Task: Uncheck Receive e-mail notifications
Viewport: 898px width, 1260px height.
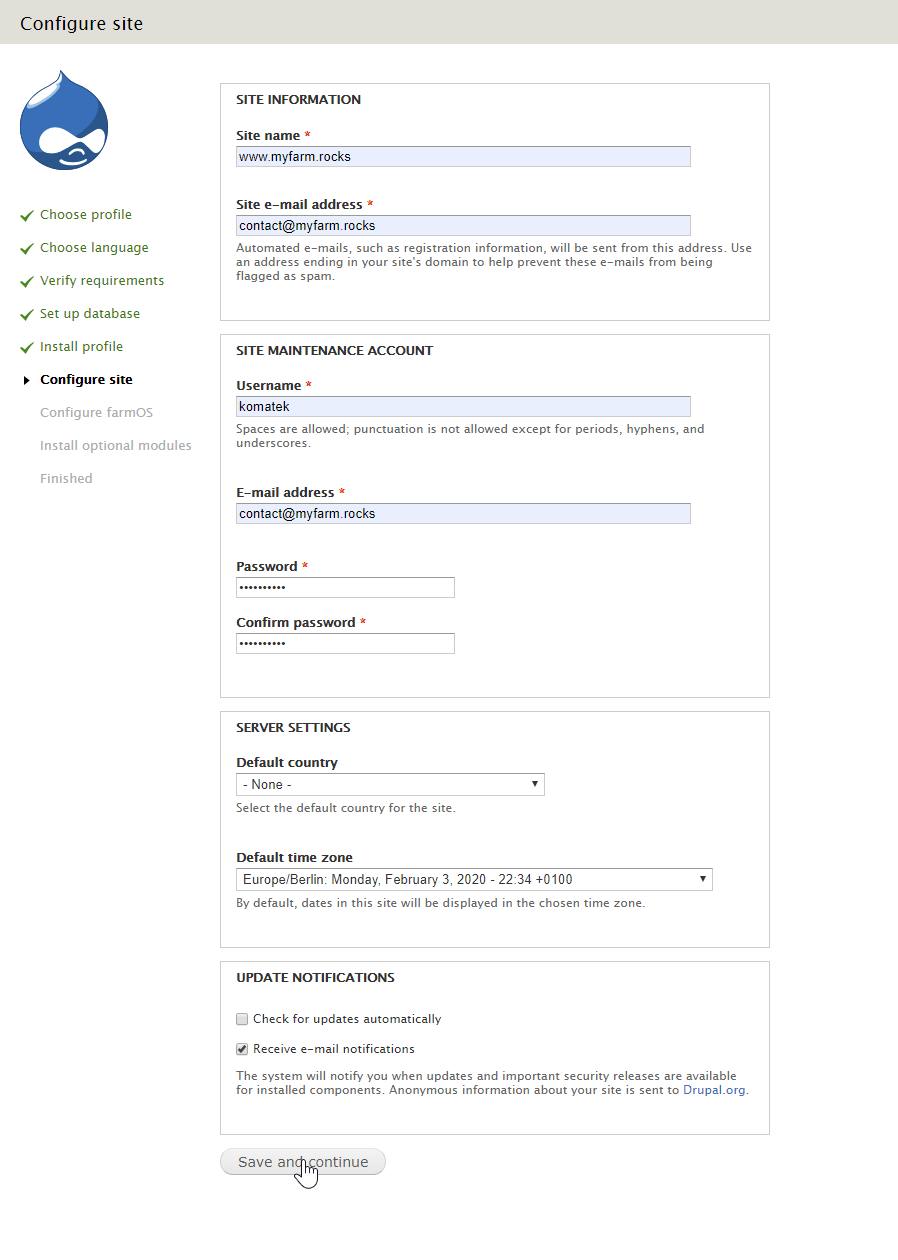Action: (x=242, y=1049)
